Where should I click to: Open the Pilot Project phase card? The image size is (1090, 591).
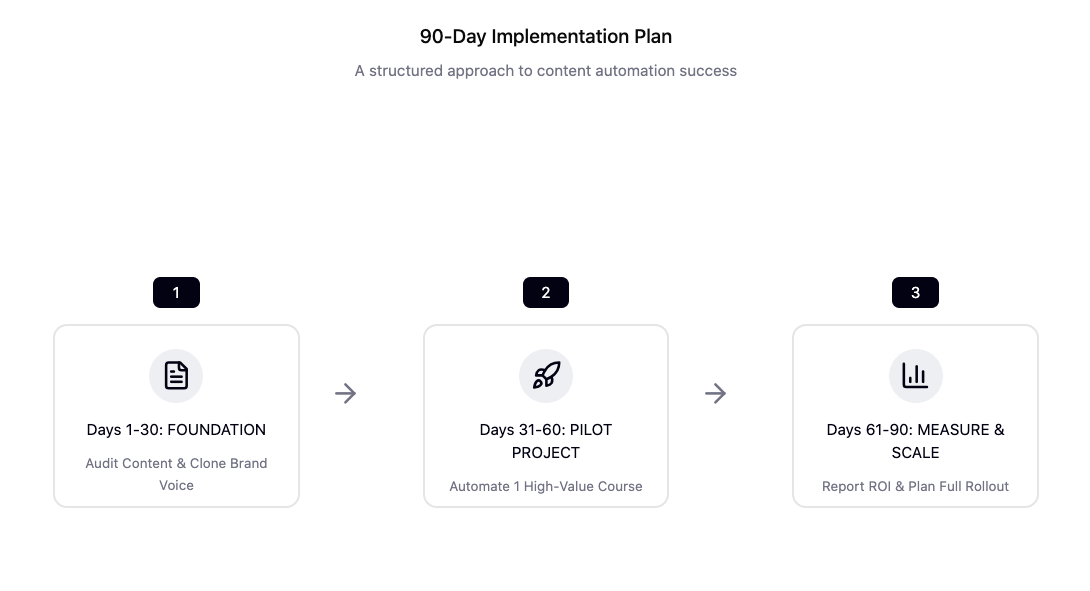point(546,416)
